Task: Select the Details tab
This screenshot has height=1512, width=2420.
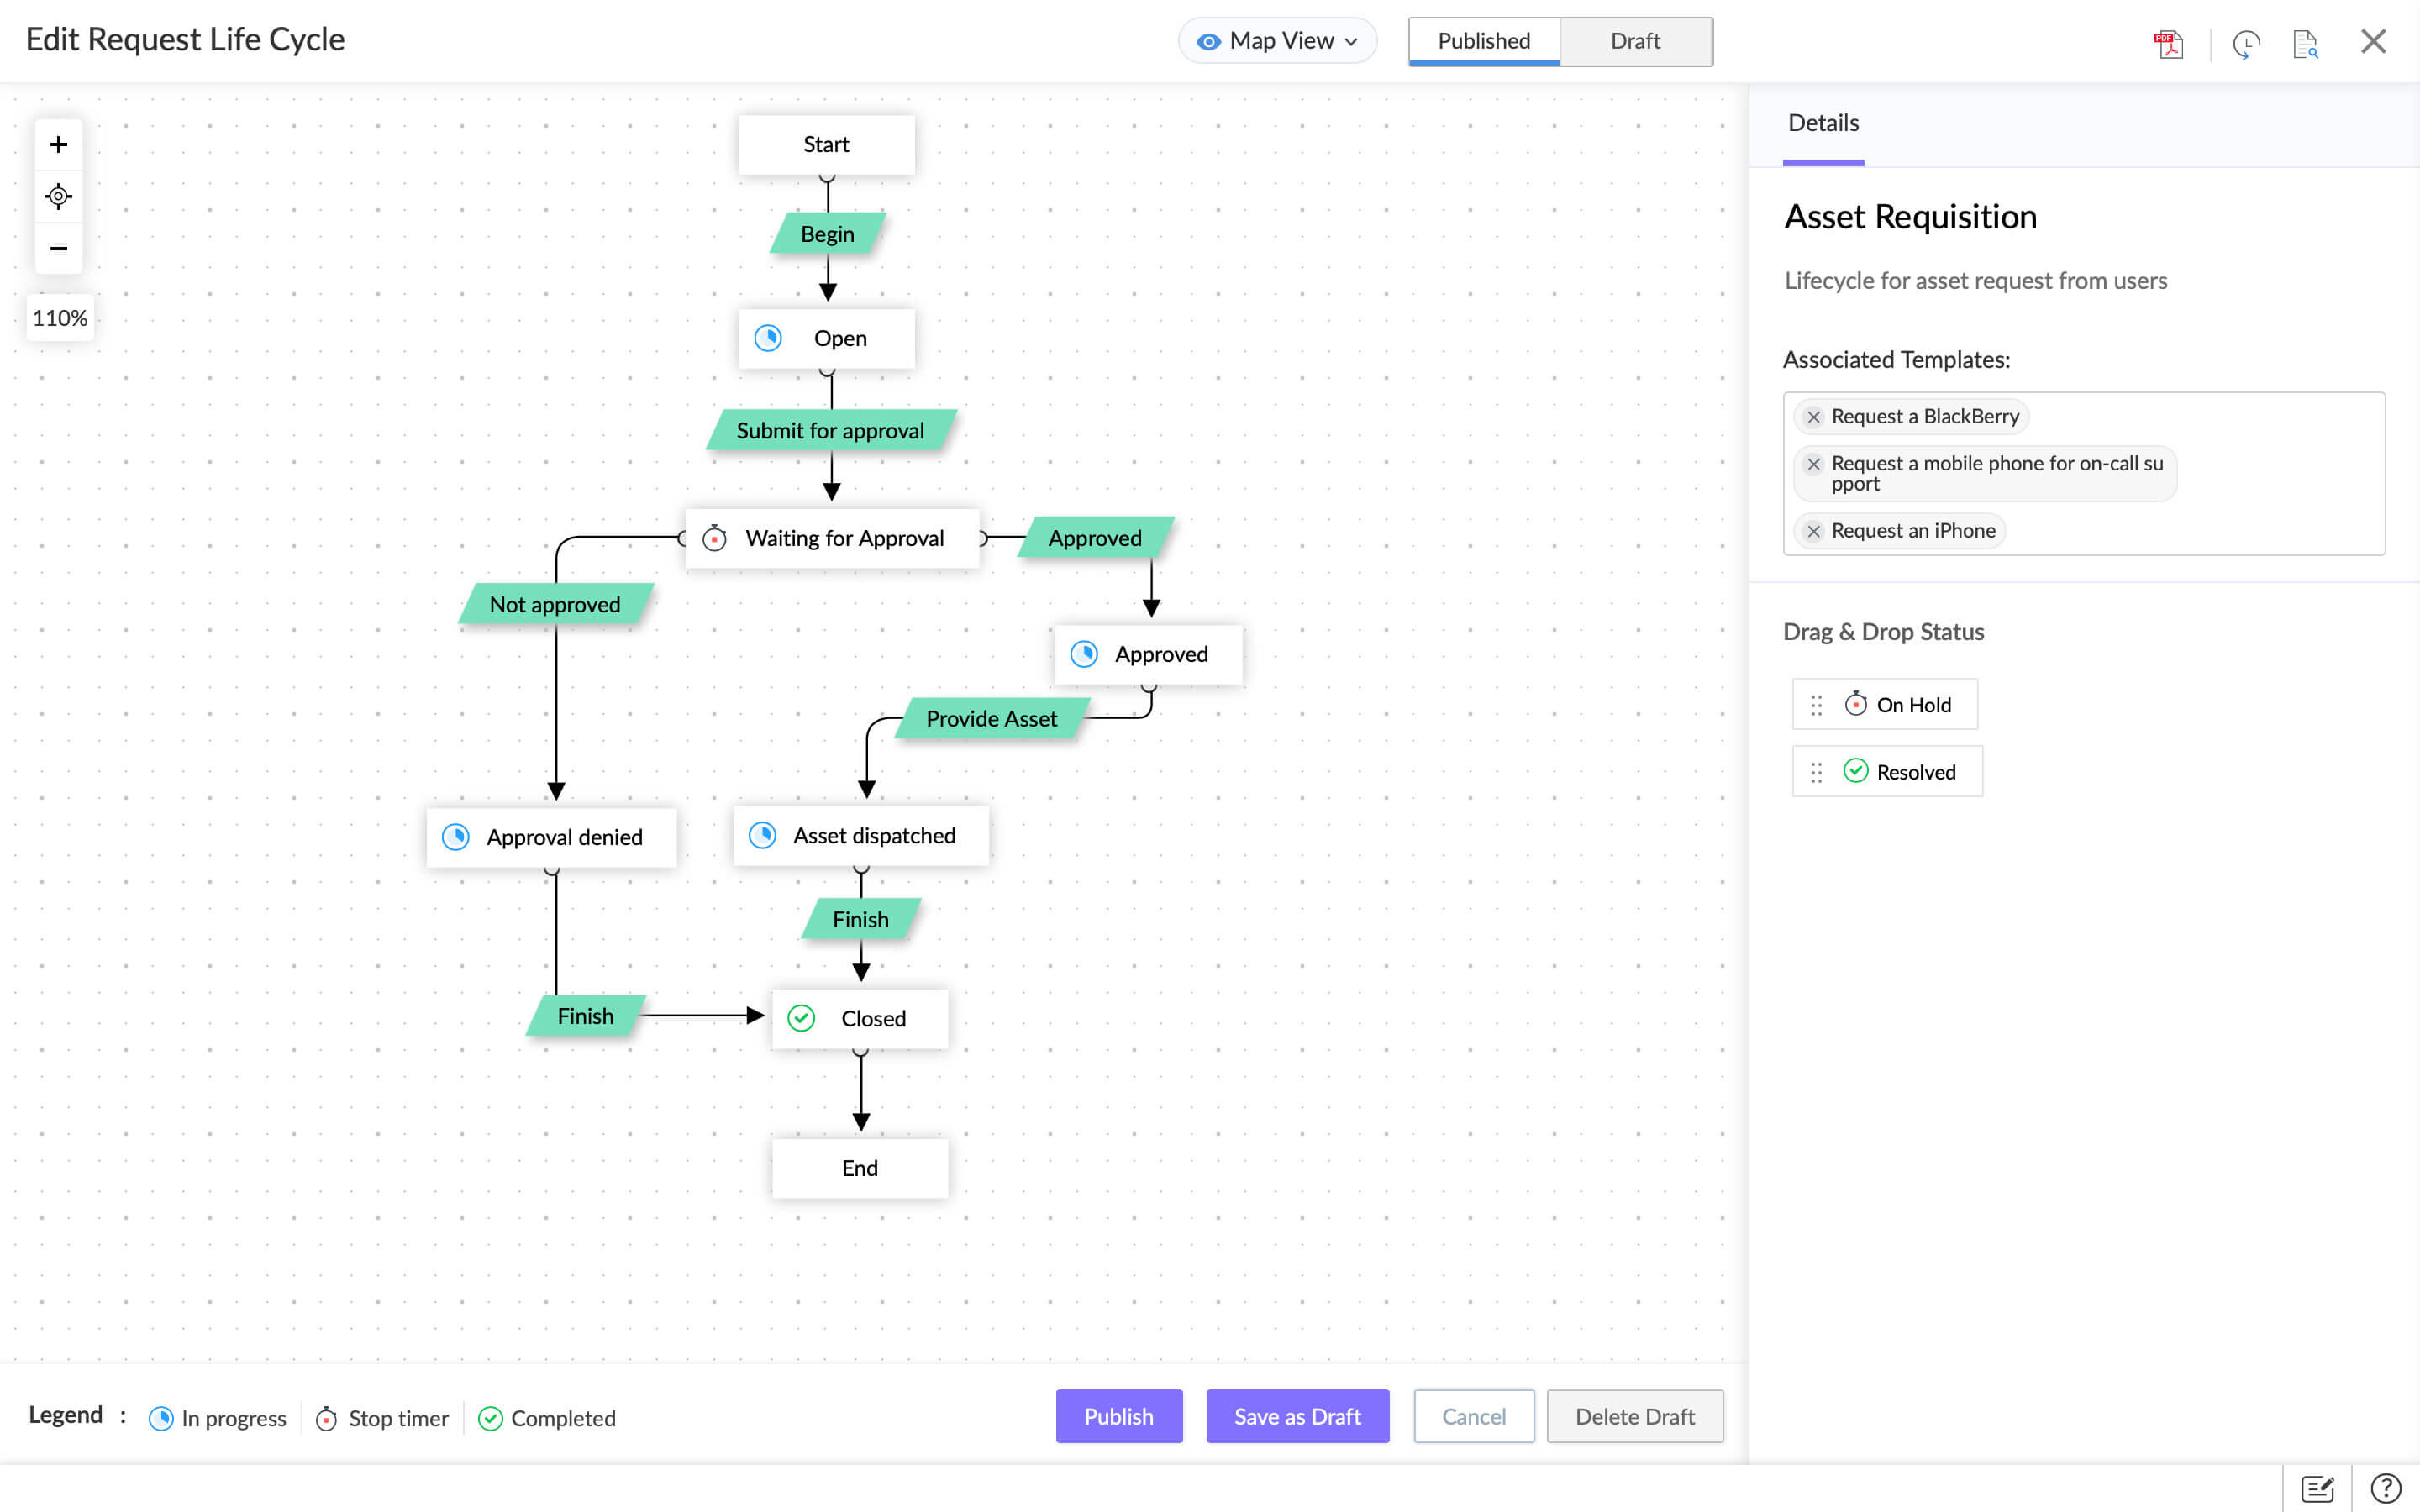Action: click(1822, 123)
